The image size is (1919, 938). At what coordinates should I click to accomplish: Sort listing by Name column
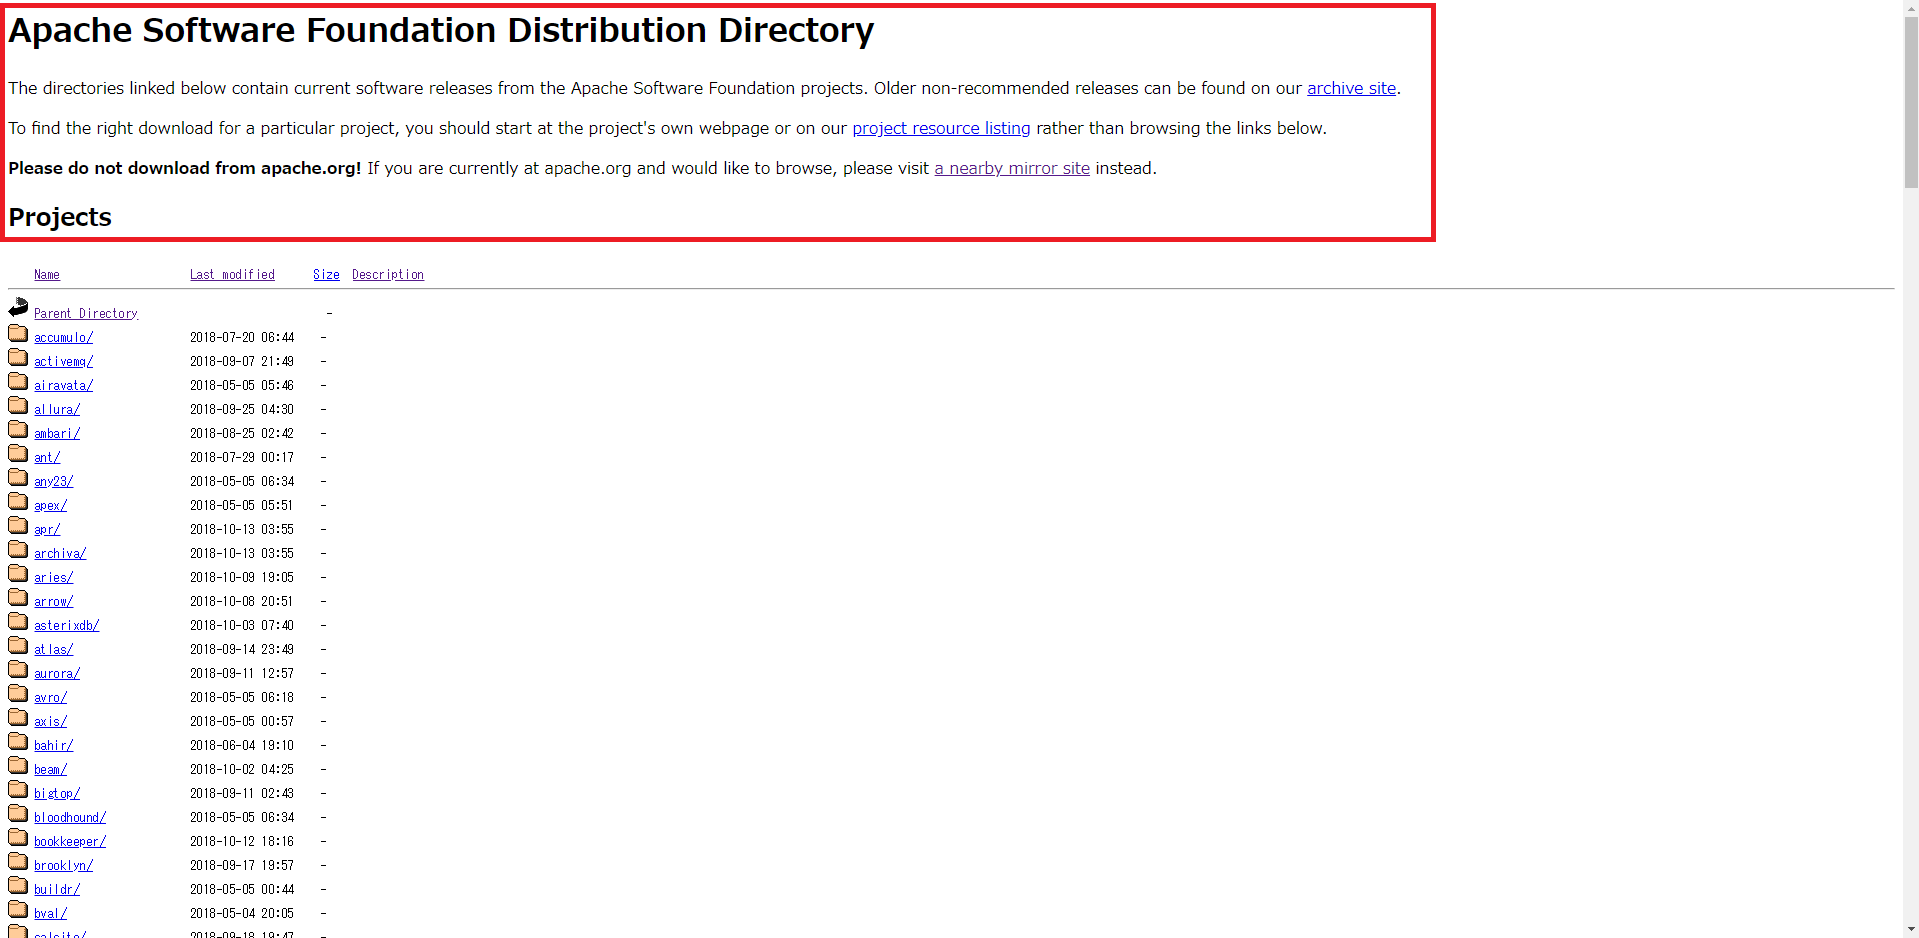pyautogui.click(x=47, y=275)
